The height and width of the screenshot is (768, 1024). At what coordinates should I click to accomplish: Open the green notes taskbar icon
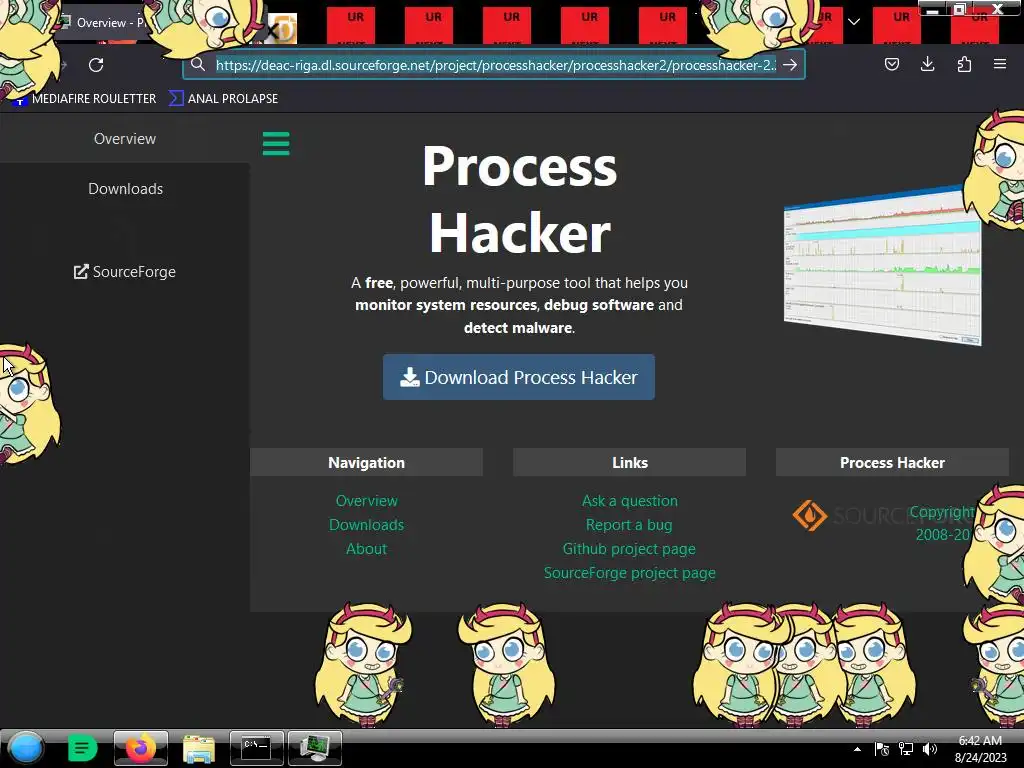pos(82,748)
